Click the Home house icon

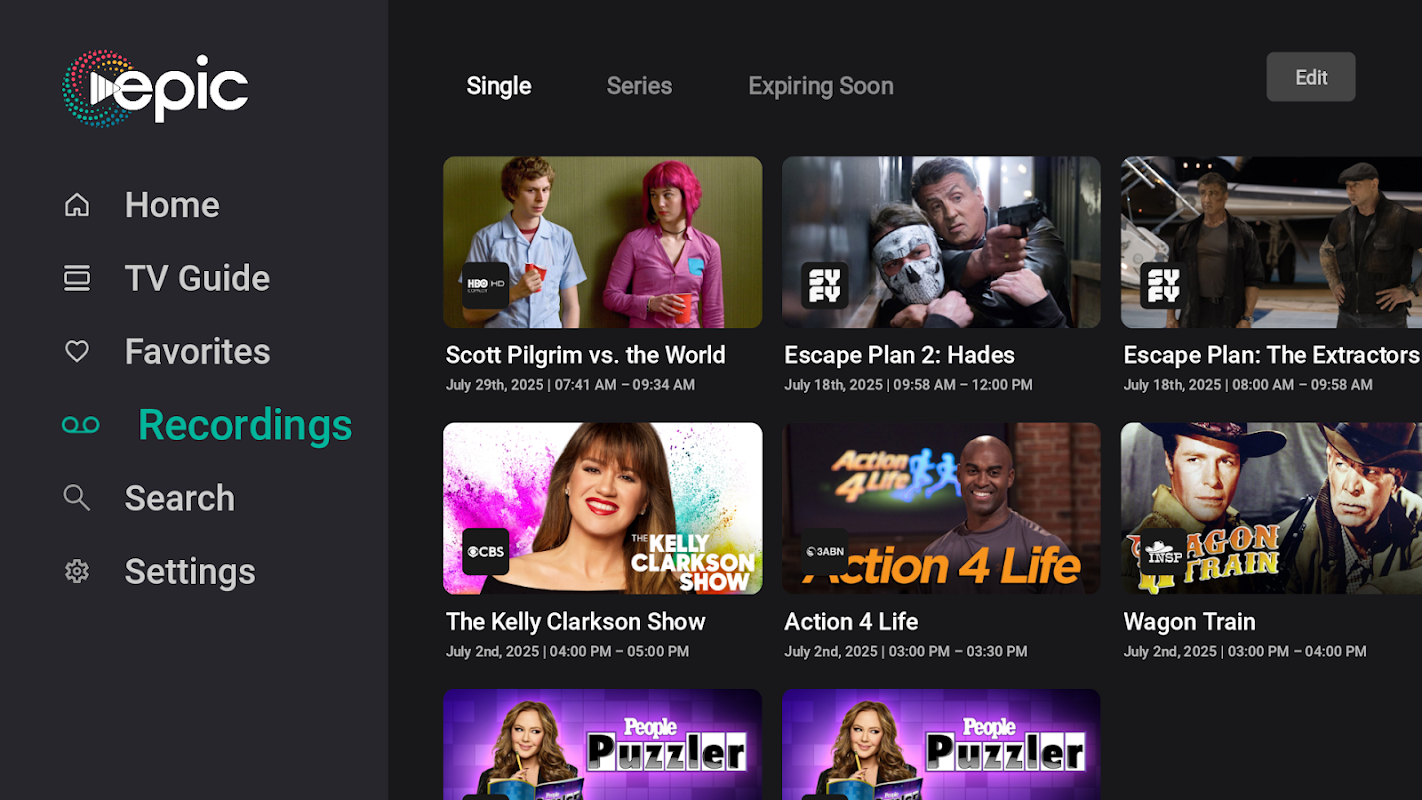(77, 205)
